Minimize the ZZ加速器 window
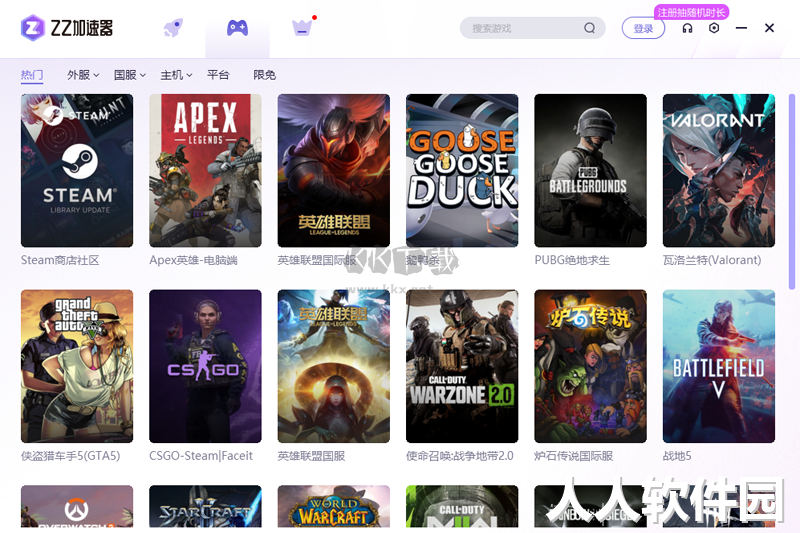This screenshot has height=533, width=800. pos(741,28)
